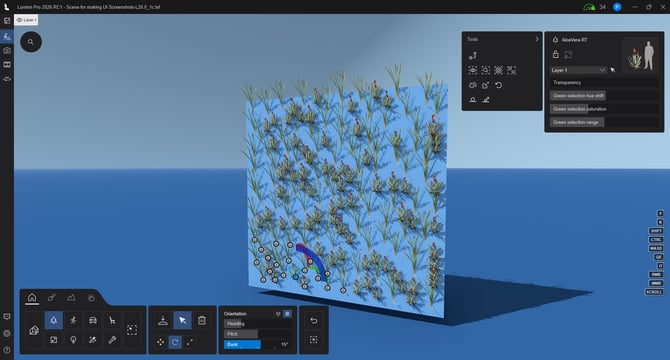Select the Lights bulb category icon
This screenshot has width=670, height=360.
73,340
